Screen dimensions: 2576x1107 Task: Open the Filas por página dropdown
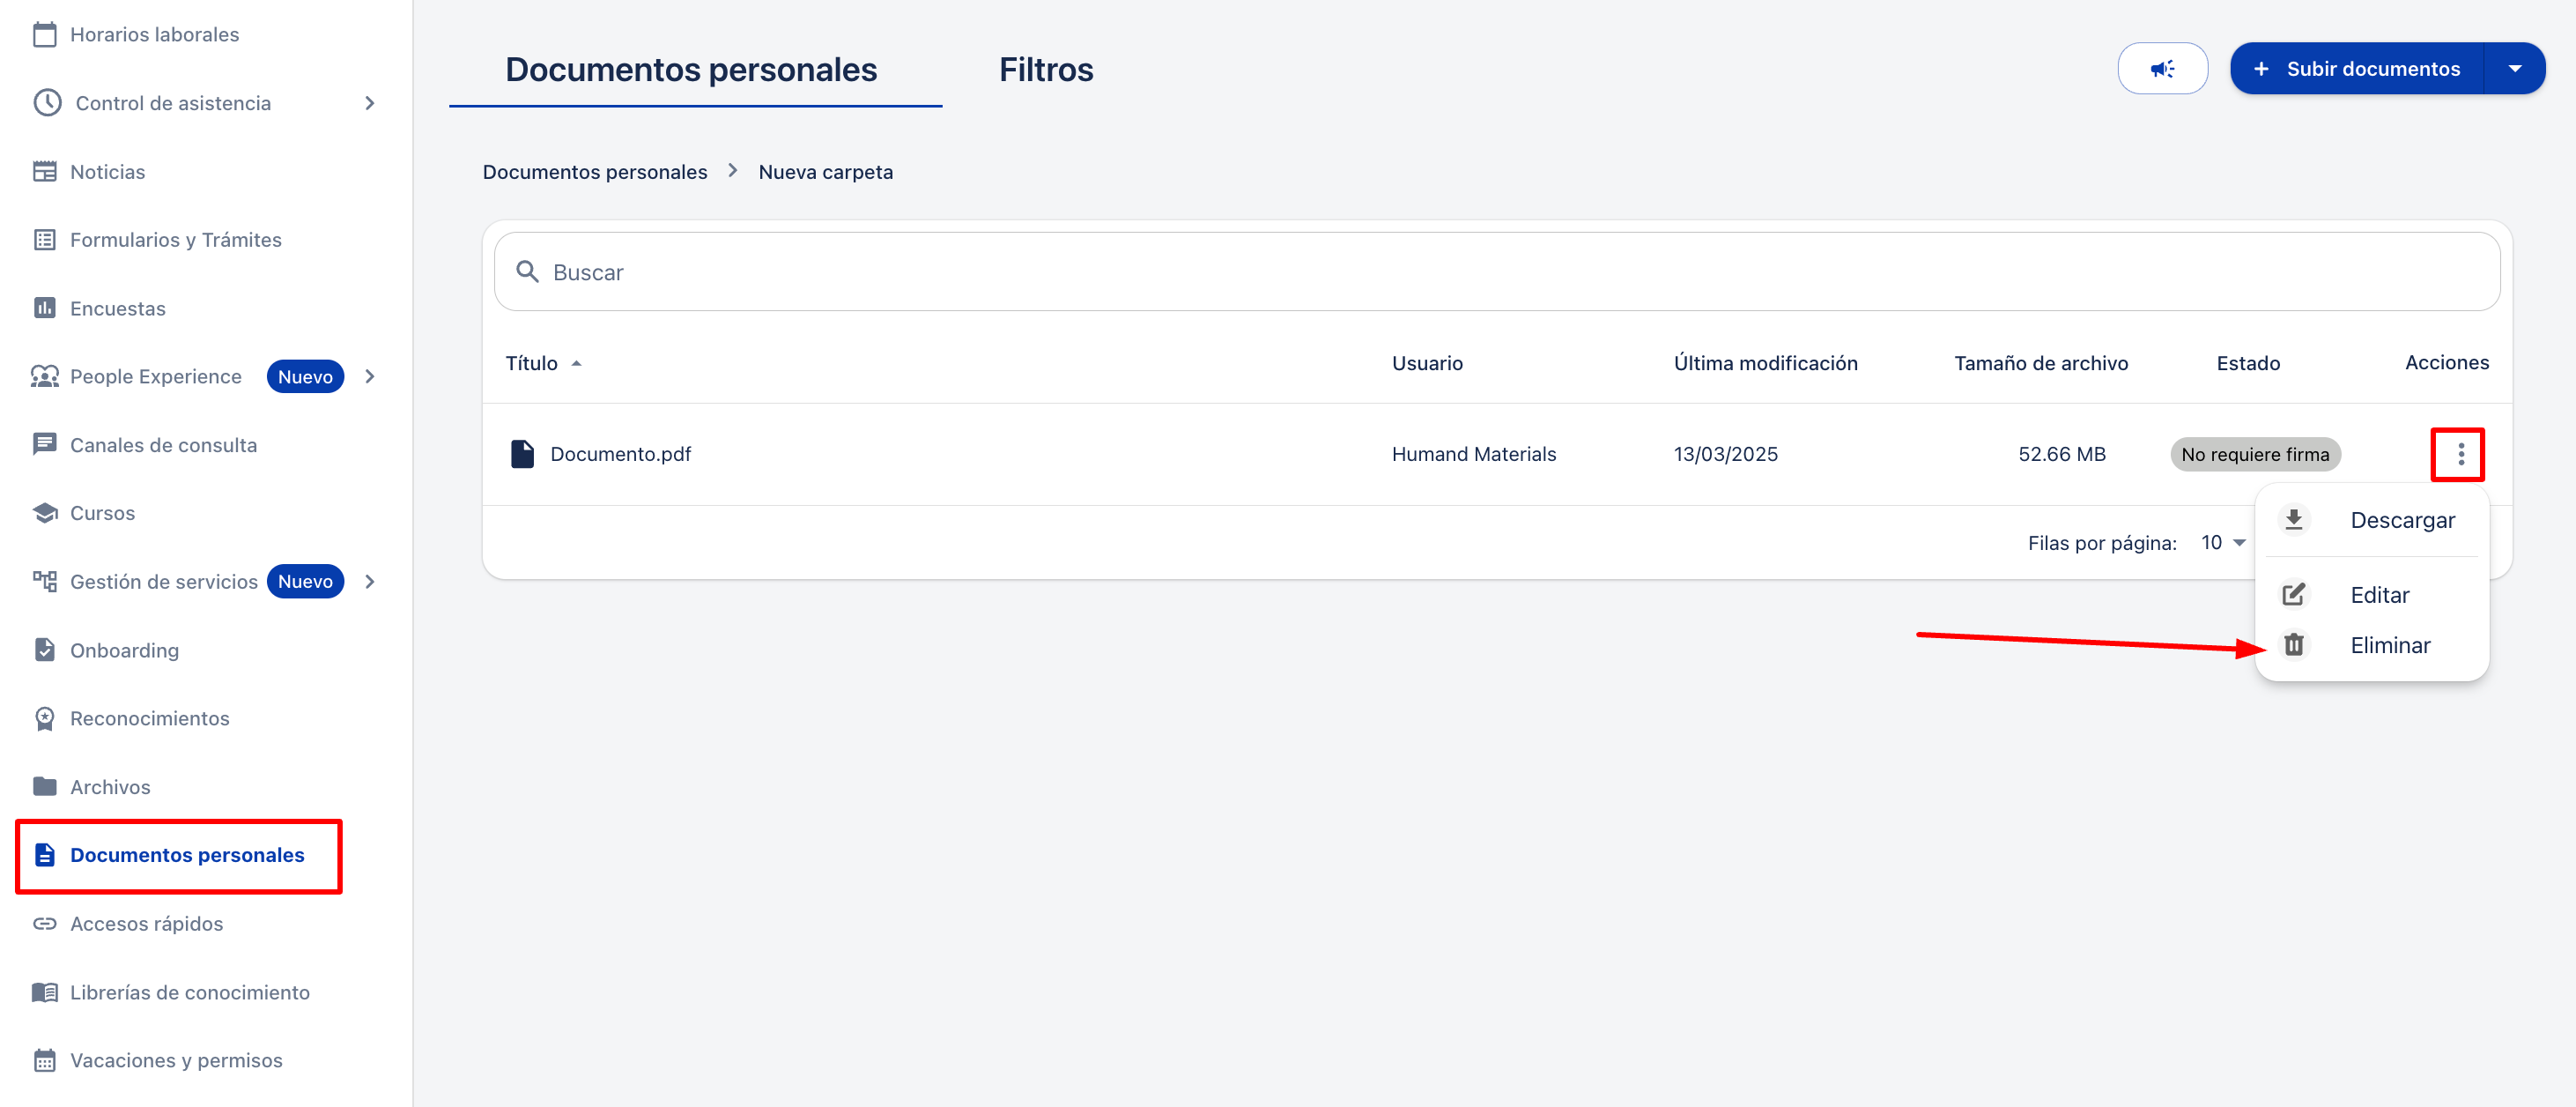pos(2223,542)
